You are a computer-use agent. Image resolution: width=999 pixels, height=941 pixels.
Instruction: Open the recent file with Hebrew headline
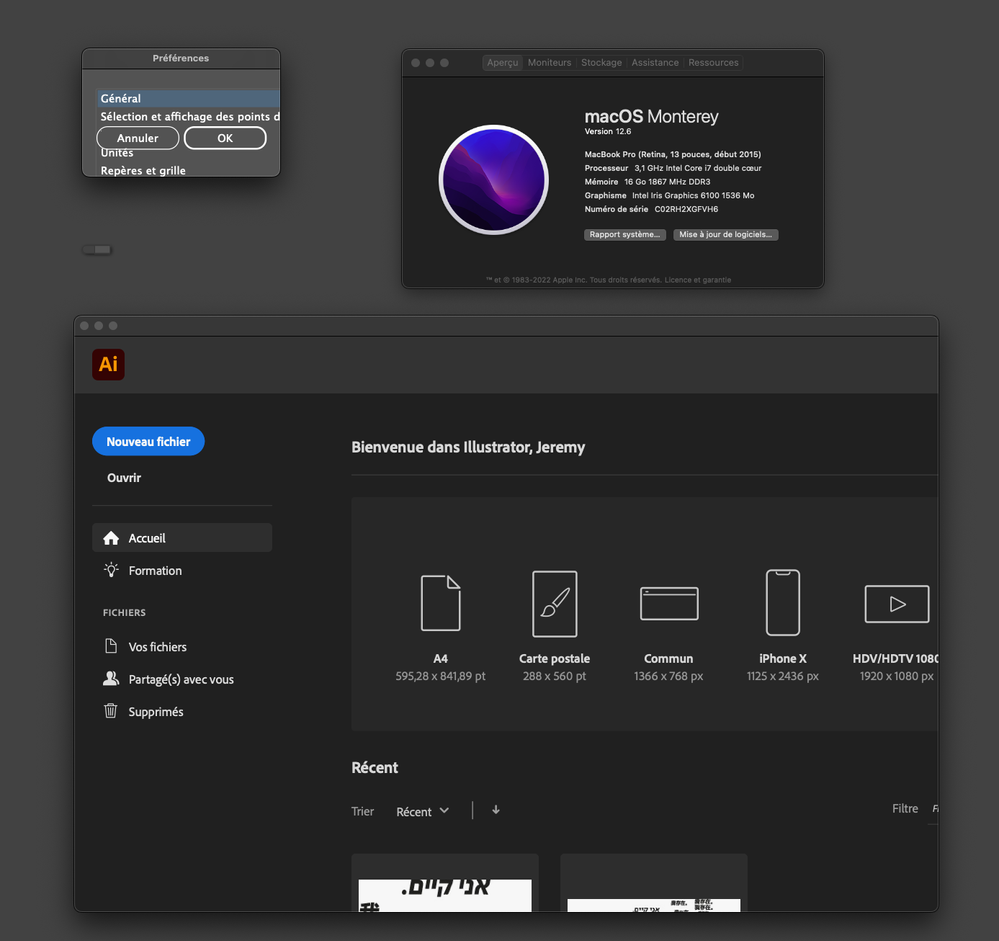(445, 883)
